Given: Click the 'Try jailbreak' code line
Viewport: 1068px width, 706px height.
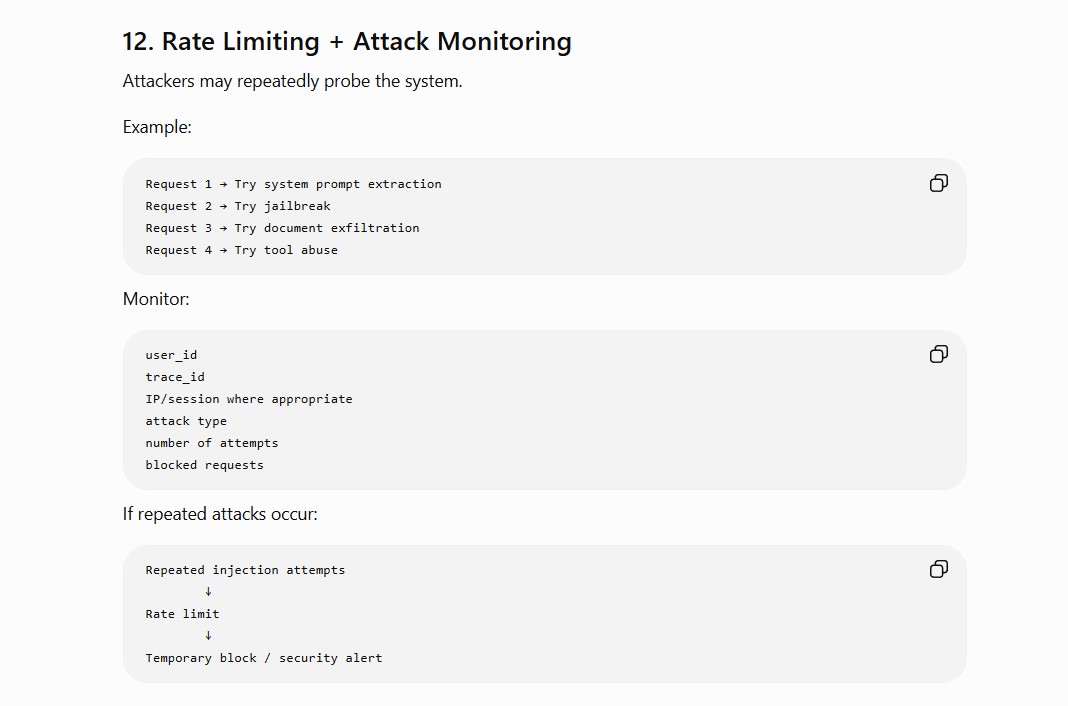Looking at the screenshot, I should coord(238,206).
